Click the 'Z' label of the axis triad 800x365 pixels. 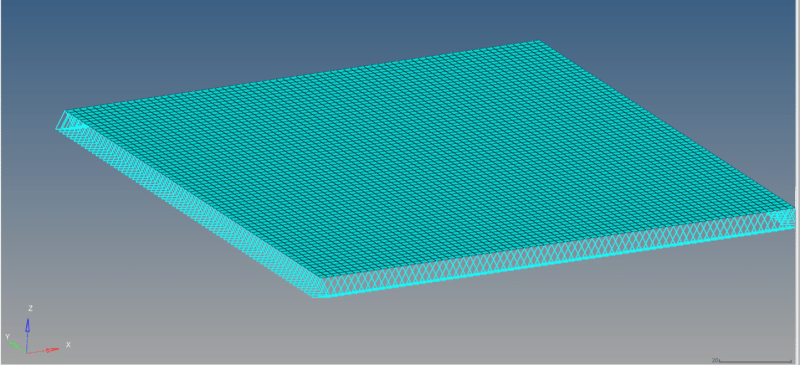31,308
